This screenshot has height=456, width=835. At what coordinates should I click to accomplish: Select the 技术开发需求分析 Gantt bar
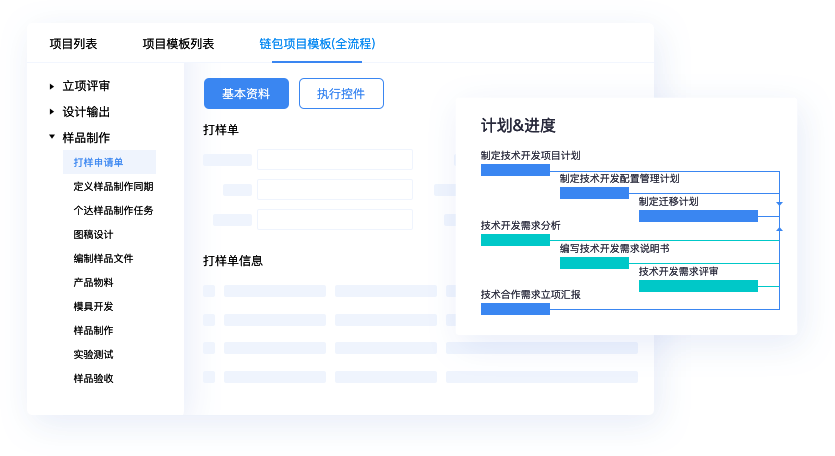(x=515, y=240)
